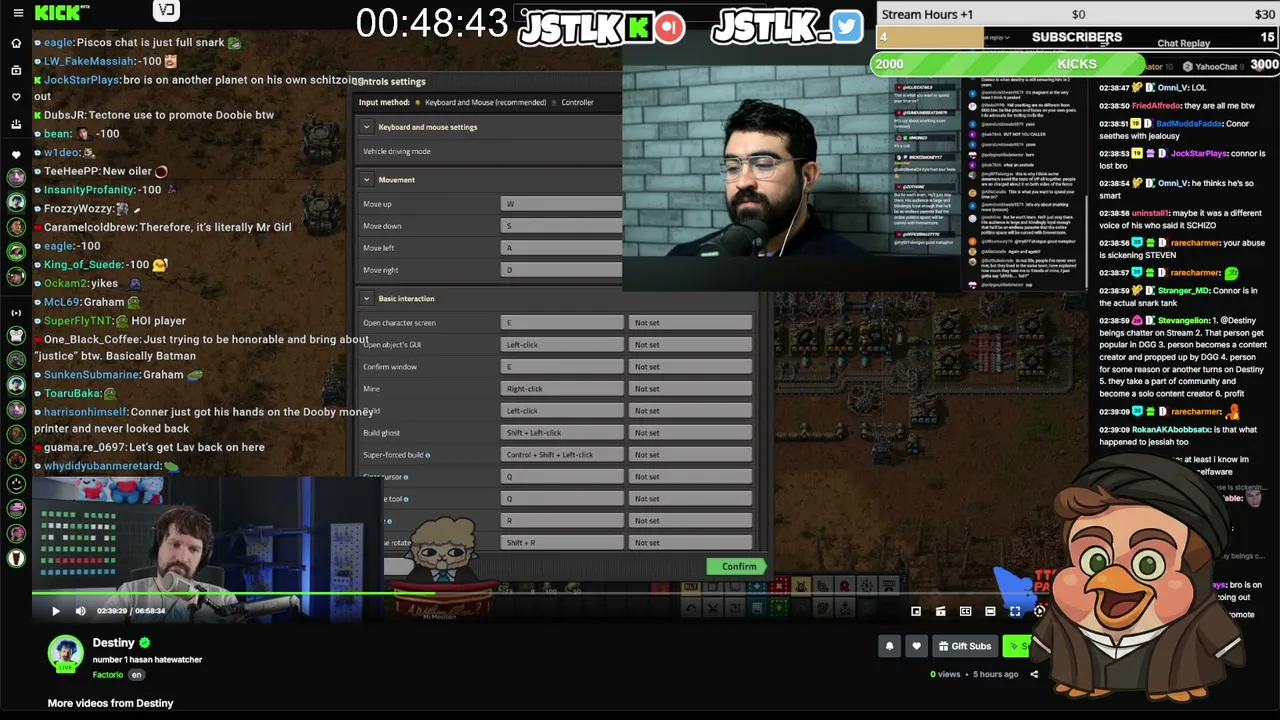Change the Move up key binding W
Screen dimensions: 1280x720
coord(561,204)
